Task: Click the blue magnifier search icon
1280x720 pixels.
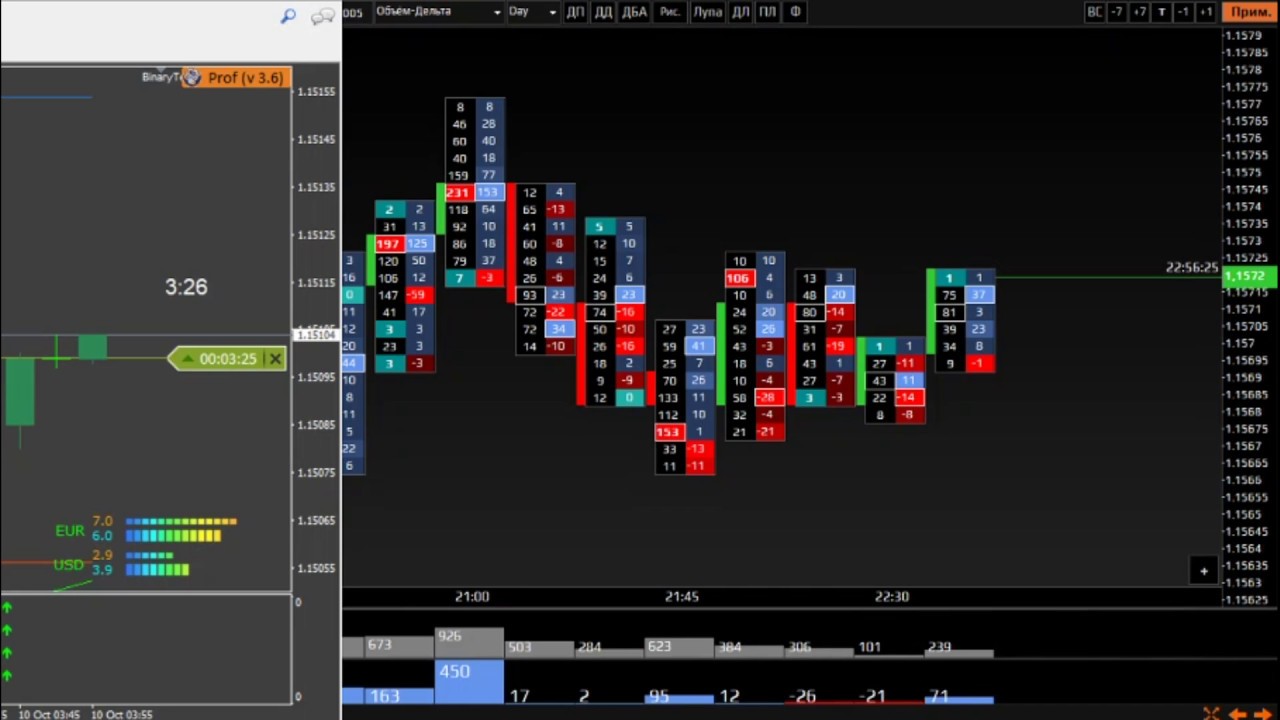Action: (x=288, y=16)
